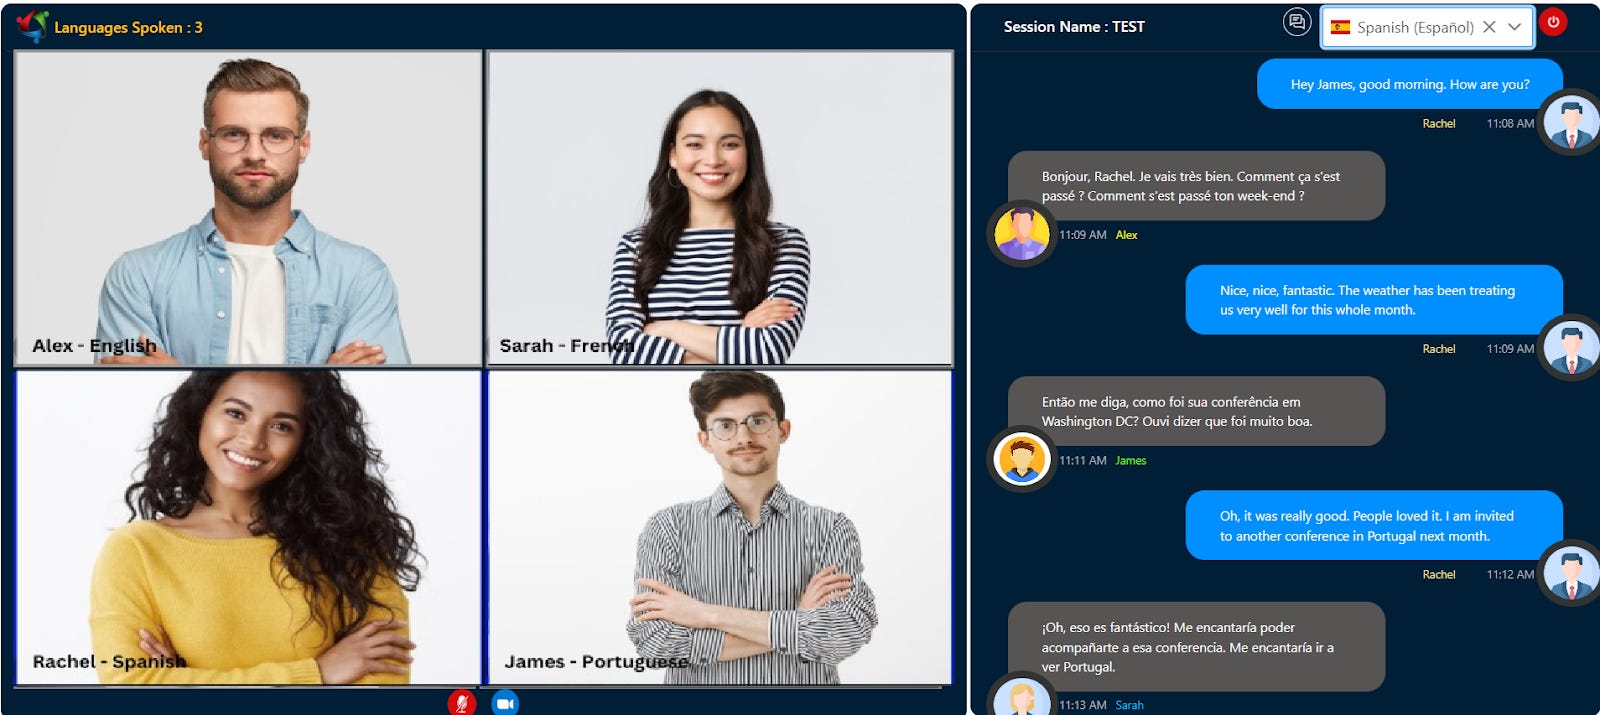The height and width of the screenshot is (715, 1600).
Task: Select James - Portuguese video tile
Action: [720, 527]
